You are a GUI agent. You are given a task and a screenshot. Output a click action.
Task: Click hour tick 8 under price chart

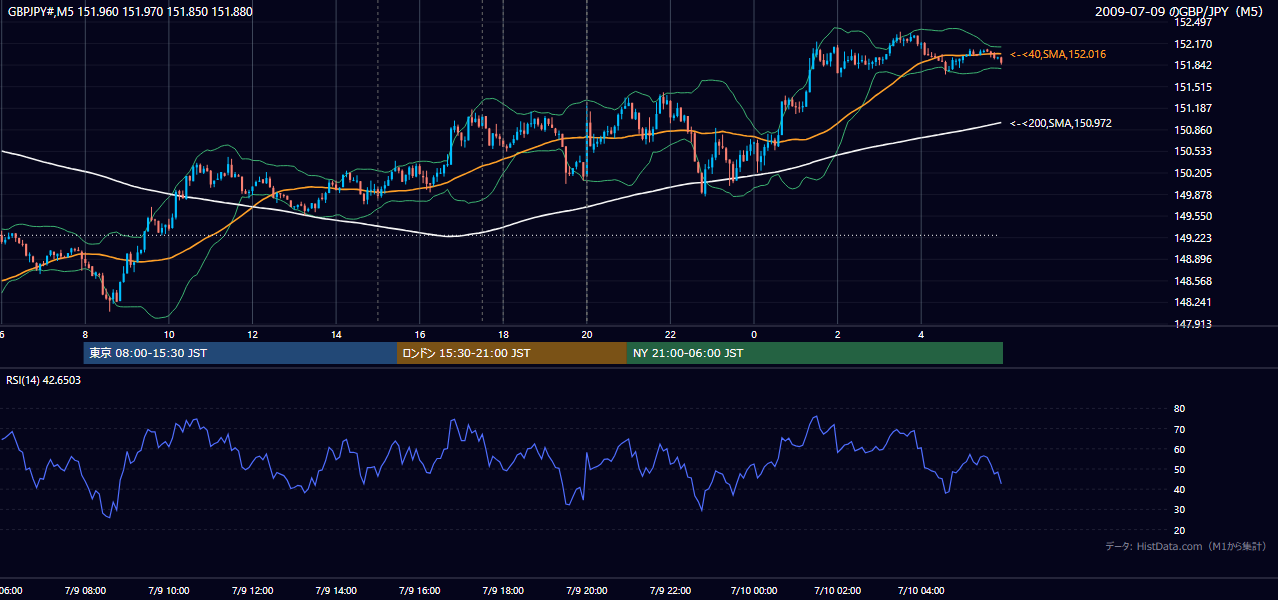point(85,335)
